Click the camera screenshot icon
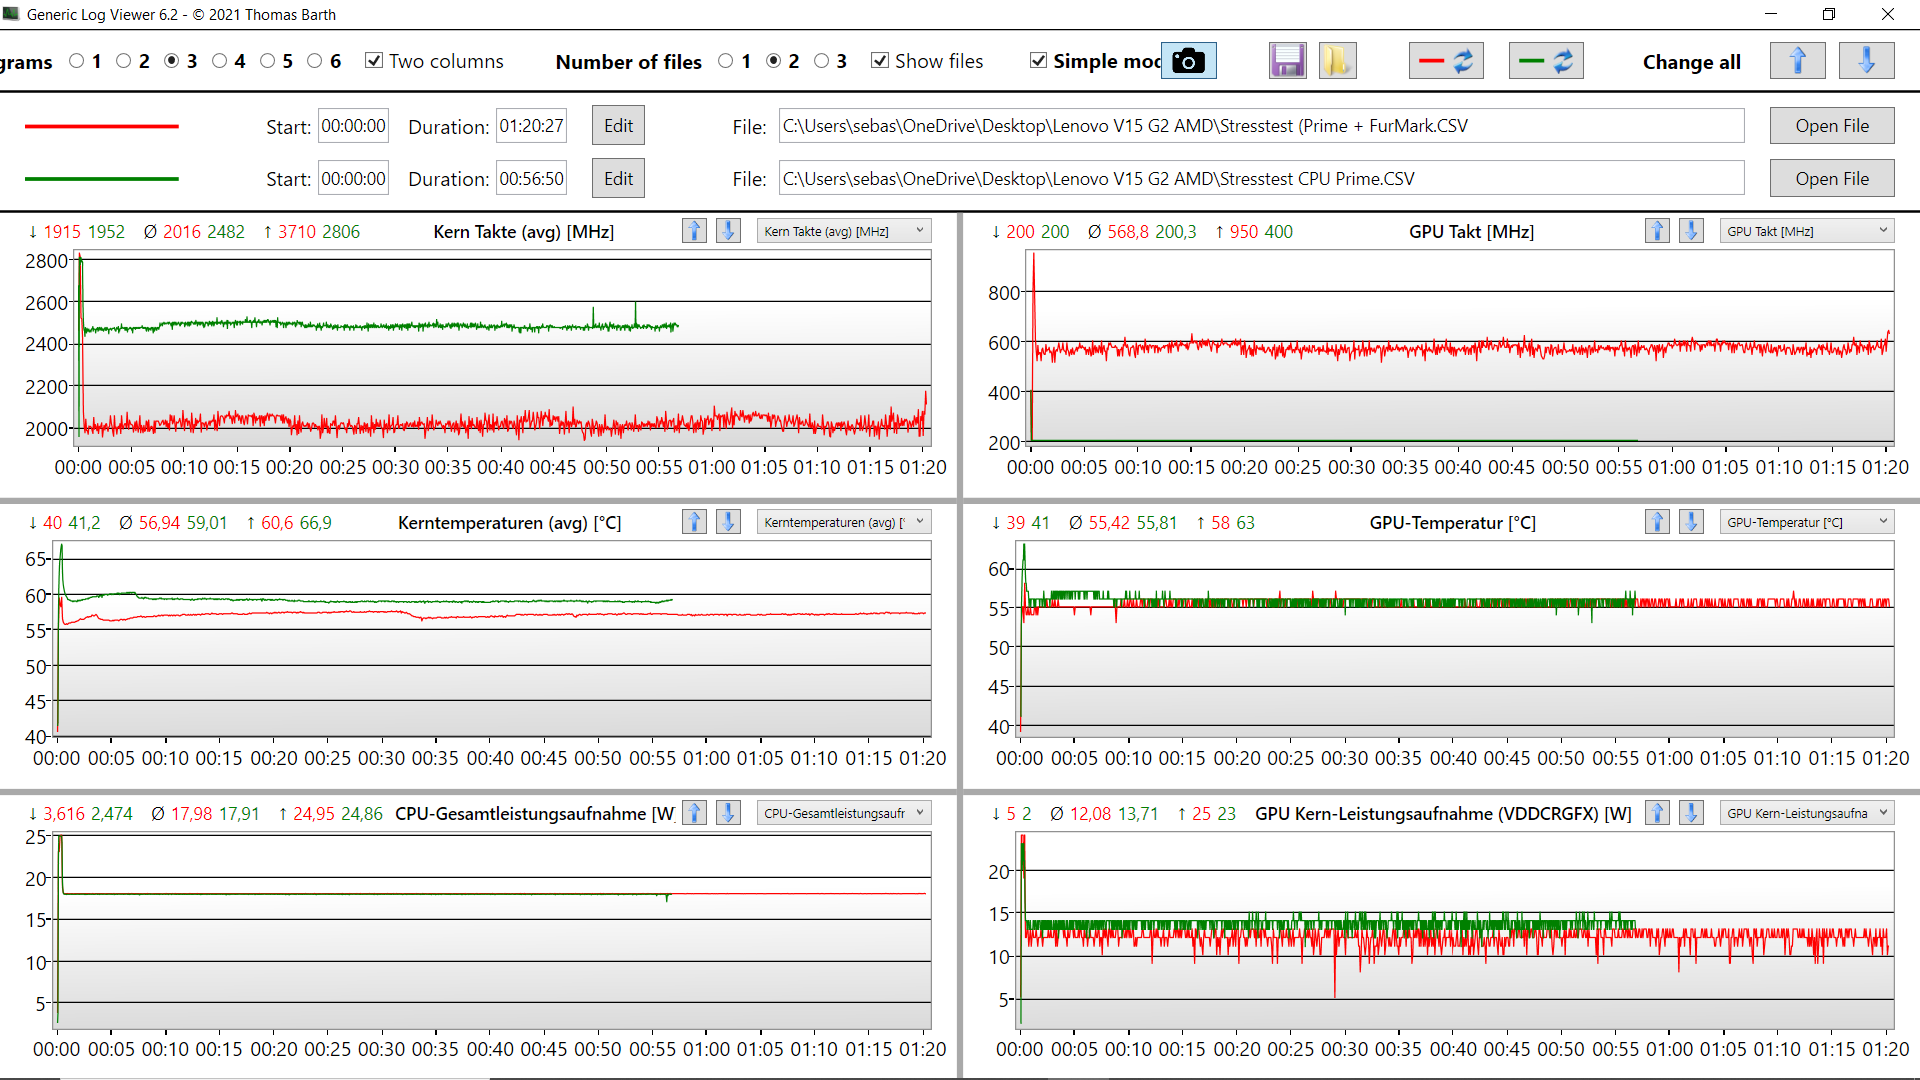Image resolution: width=1920 pixels, height=1080 pixels. click(1188, 61)
